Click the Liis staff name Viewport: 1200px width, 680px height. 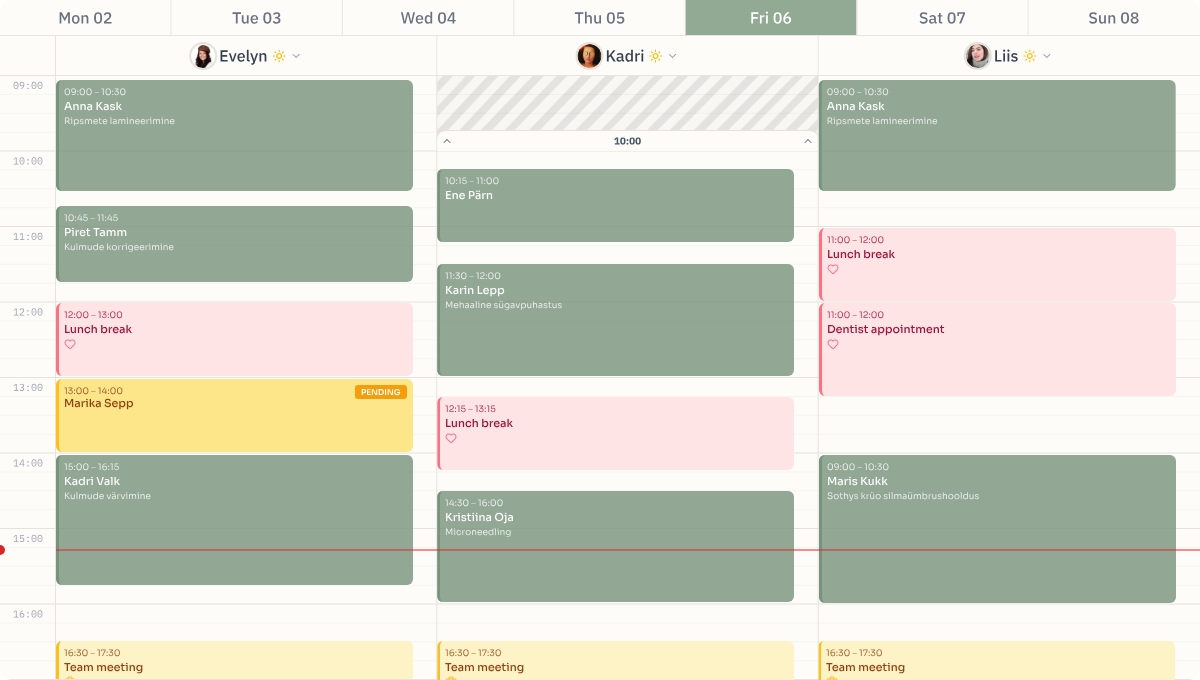[1006, 56]
